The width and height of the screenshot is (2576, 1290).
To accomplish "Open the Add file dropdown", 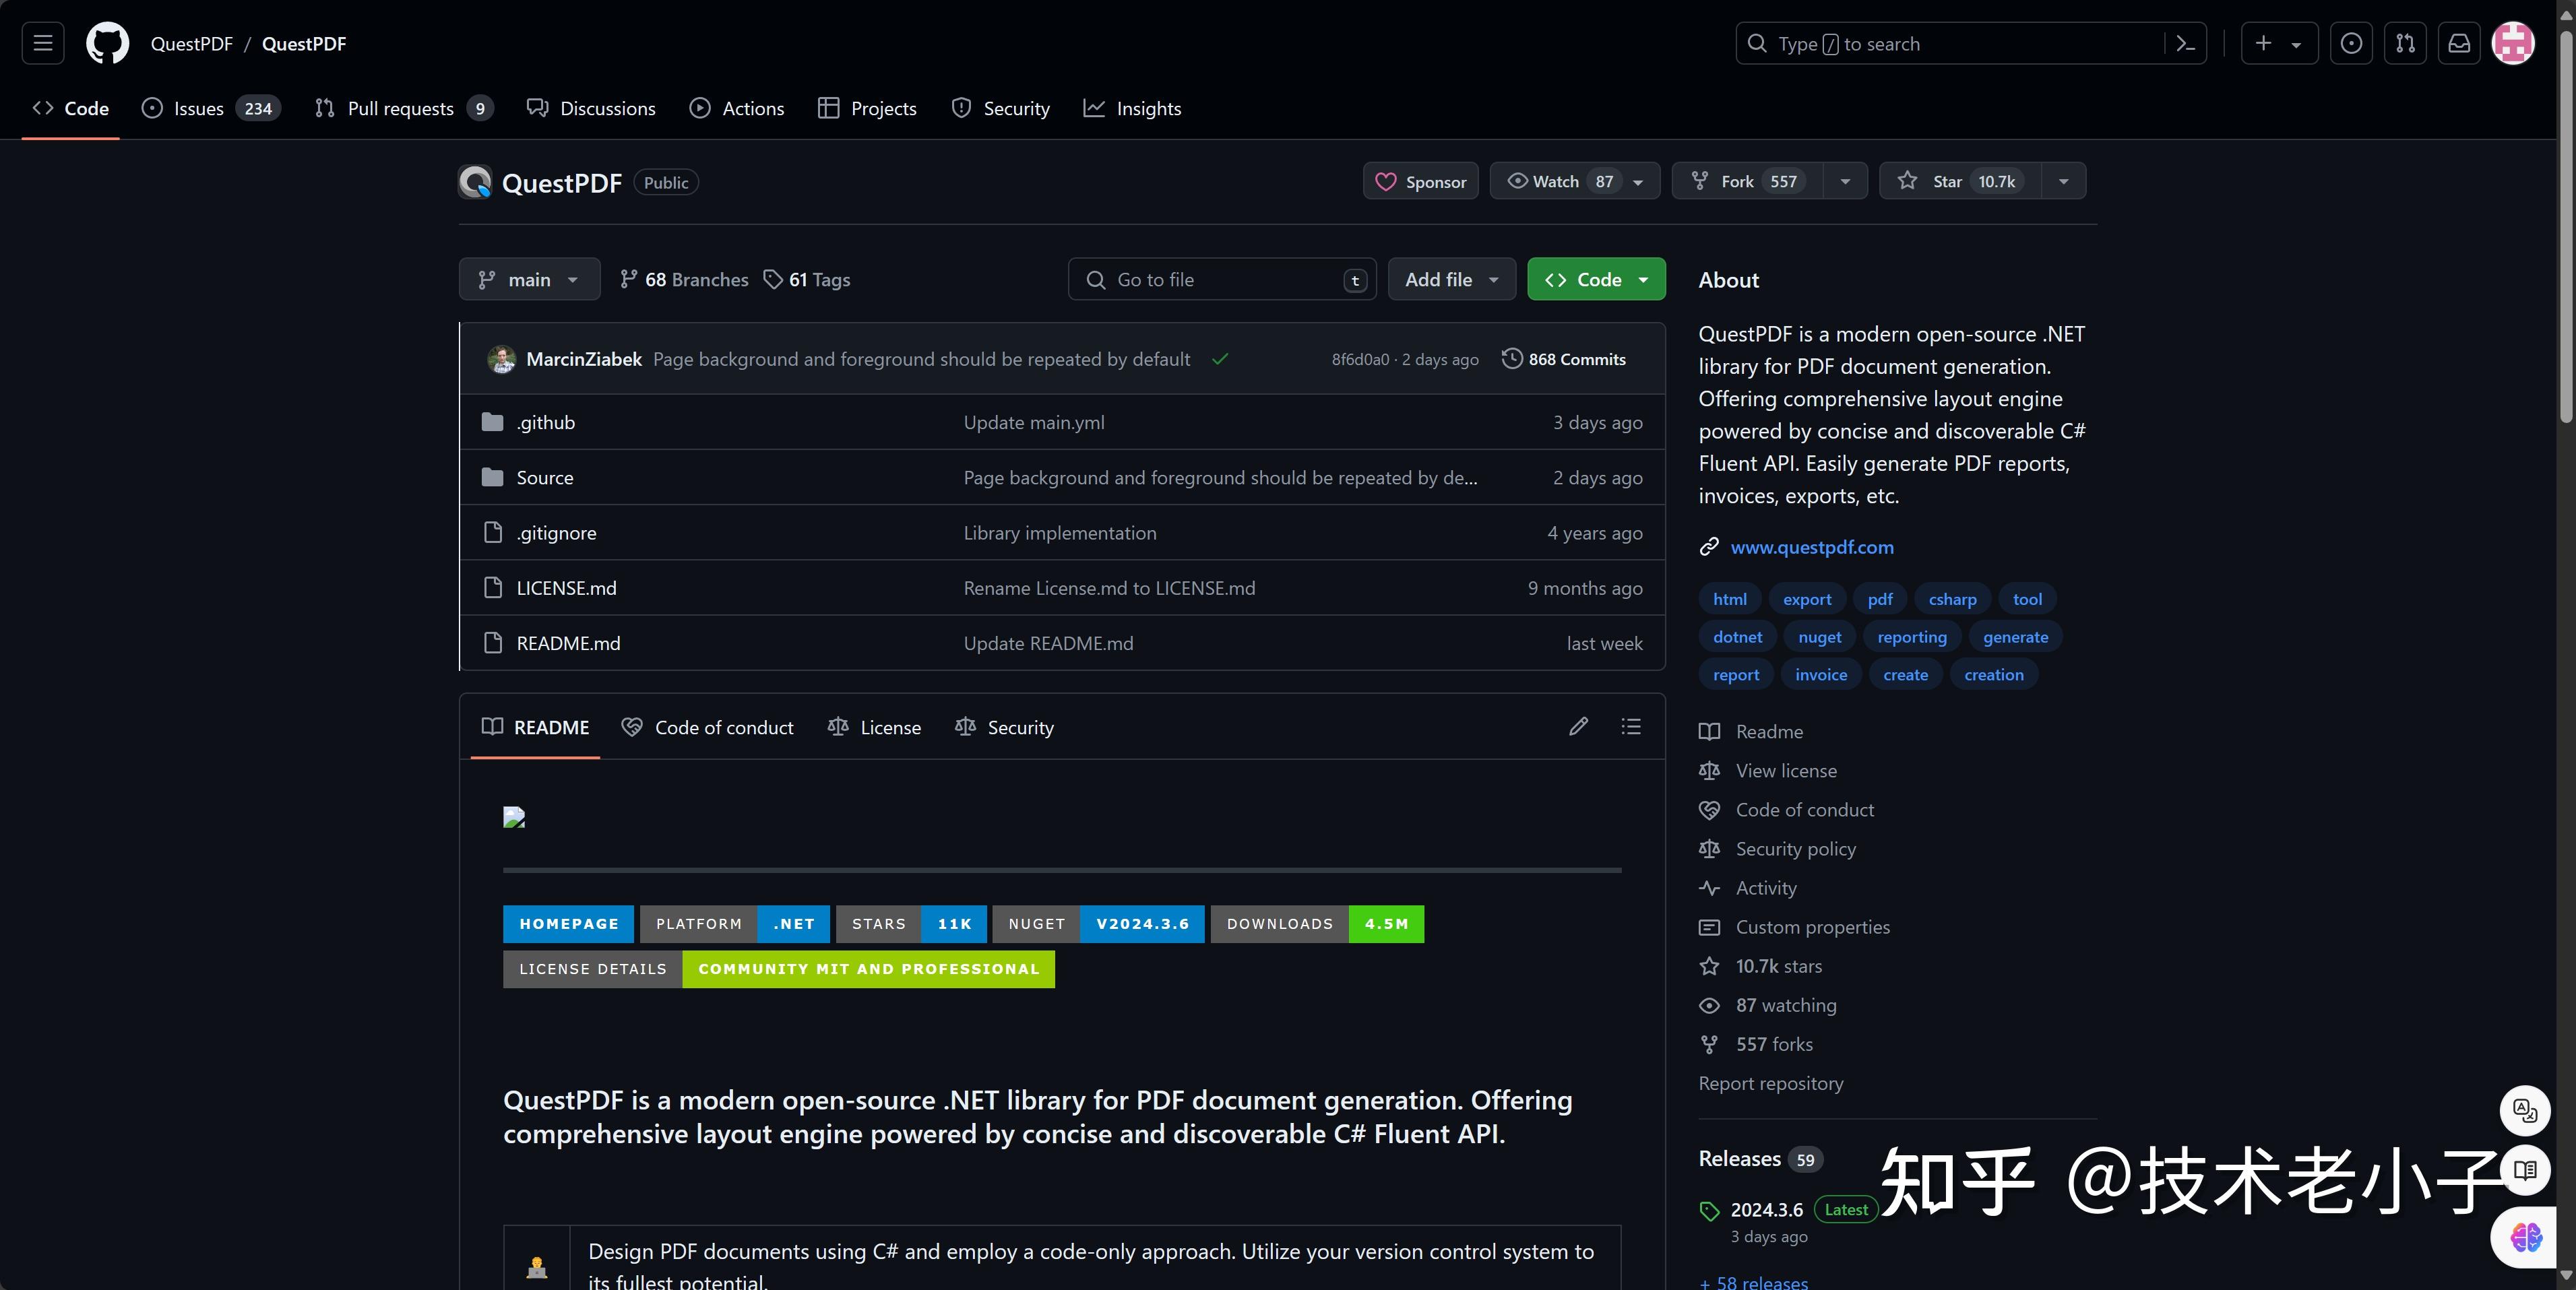I will (1451, 280).
